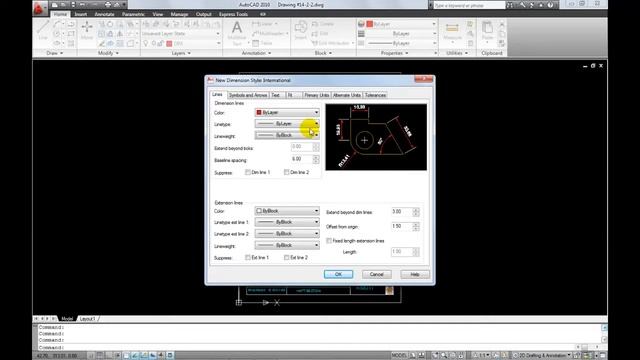
Task: Check the Dim line 1 suppress checkbox
Action: coord(248,172)
